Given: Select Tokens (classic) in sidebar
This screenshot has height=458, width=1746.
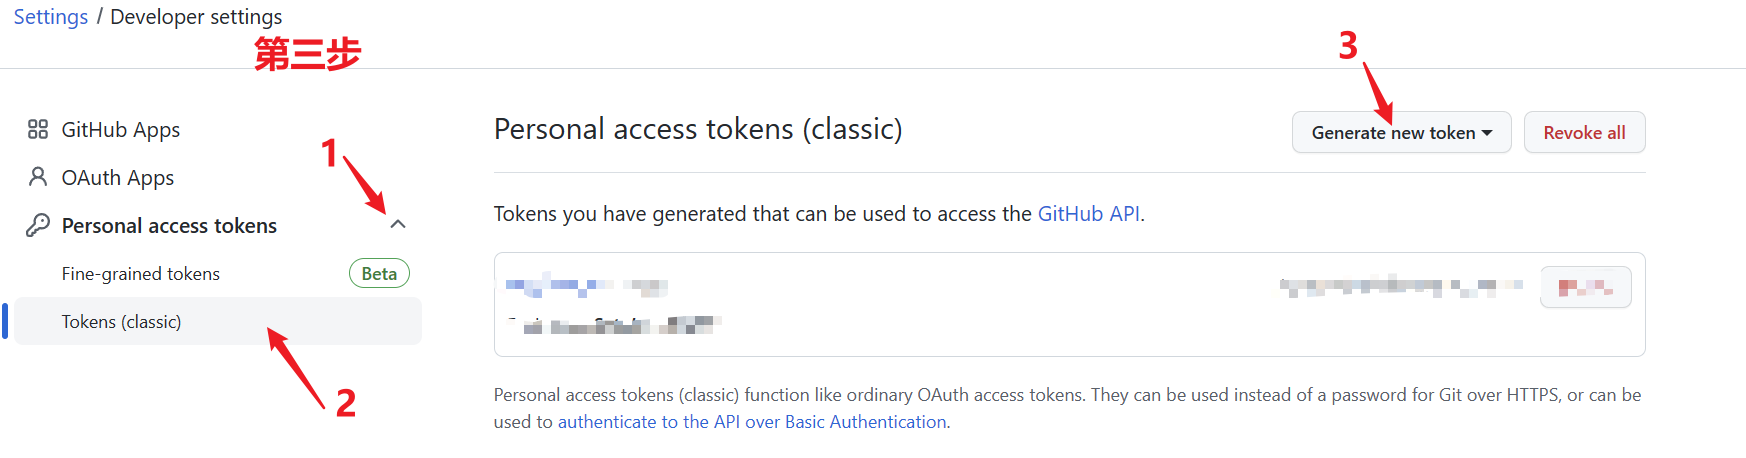Looking at the screenshot, I should pyautogui.click(x=122, y=322).
